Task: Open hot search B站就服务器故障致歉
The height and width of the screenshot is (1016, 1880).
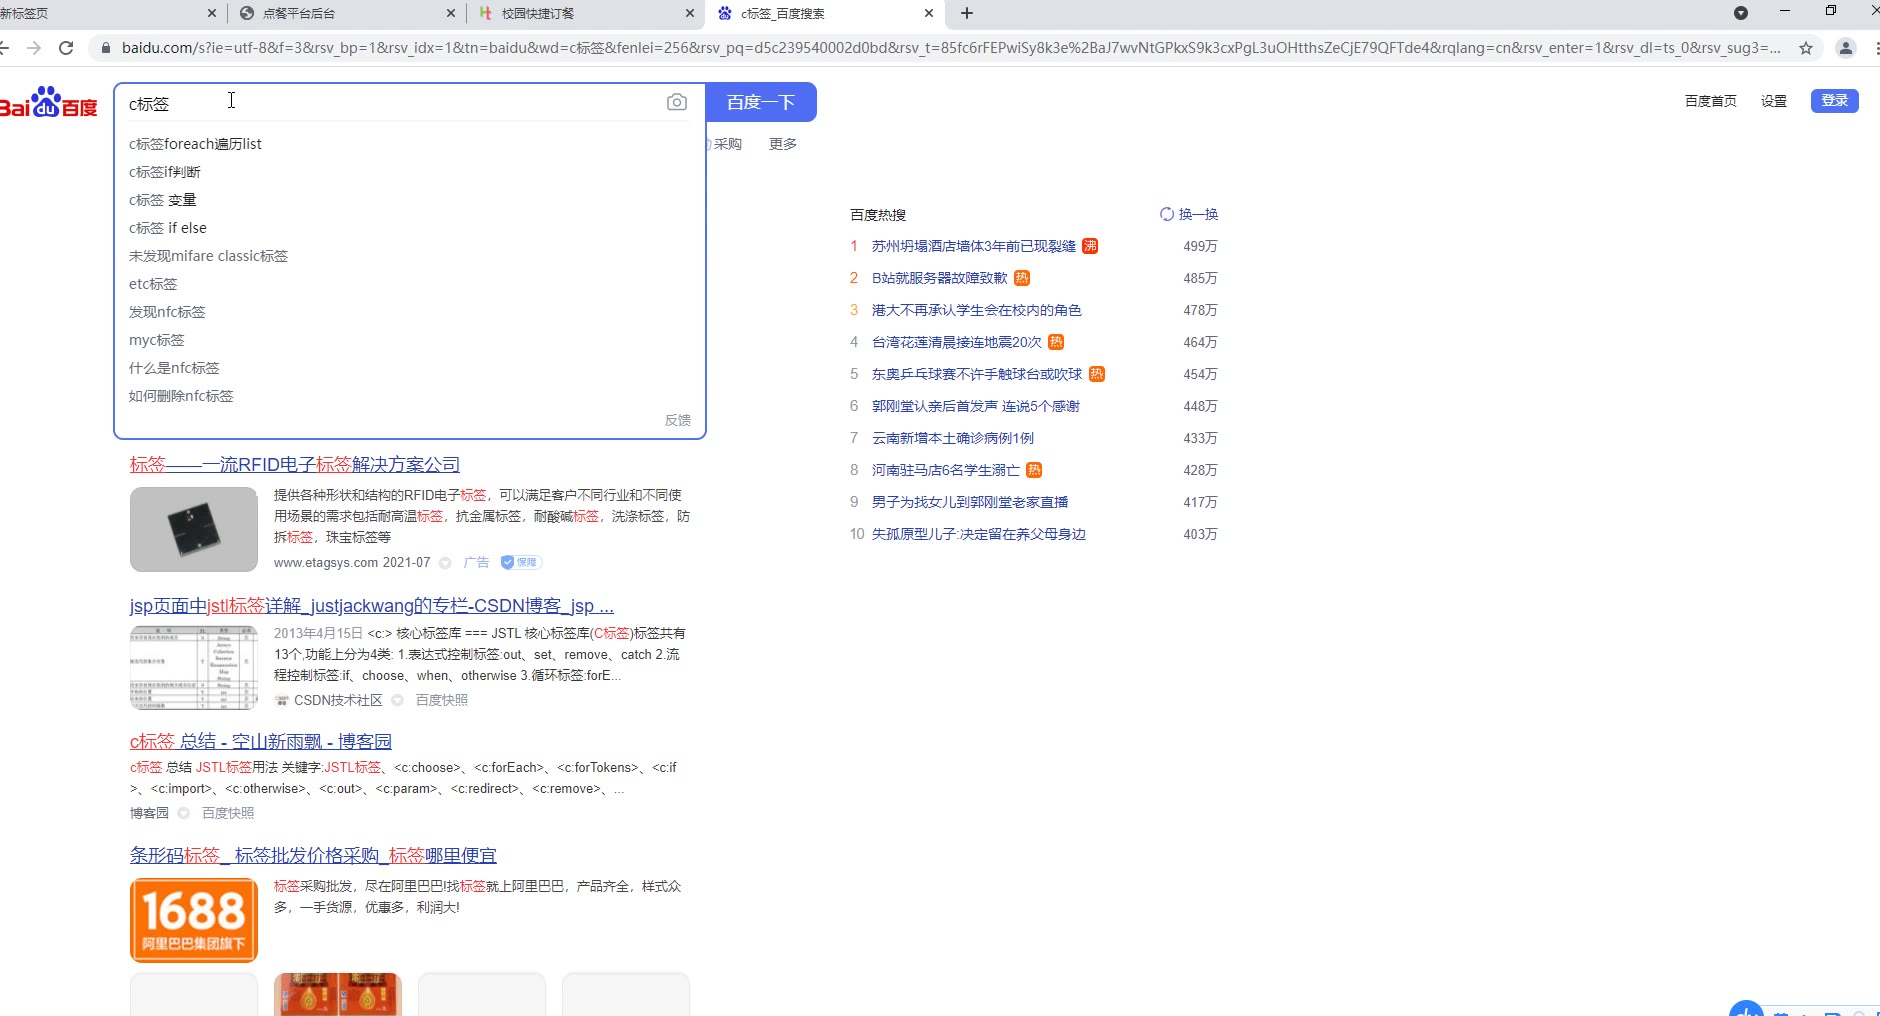Action: point(940,278)
